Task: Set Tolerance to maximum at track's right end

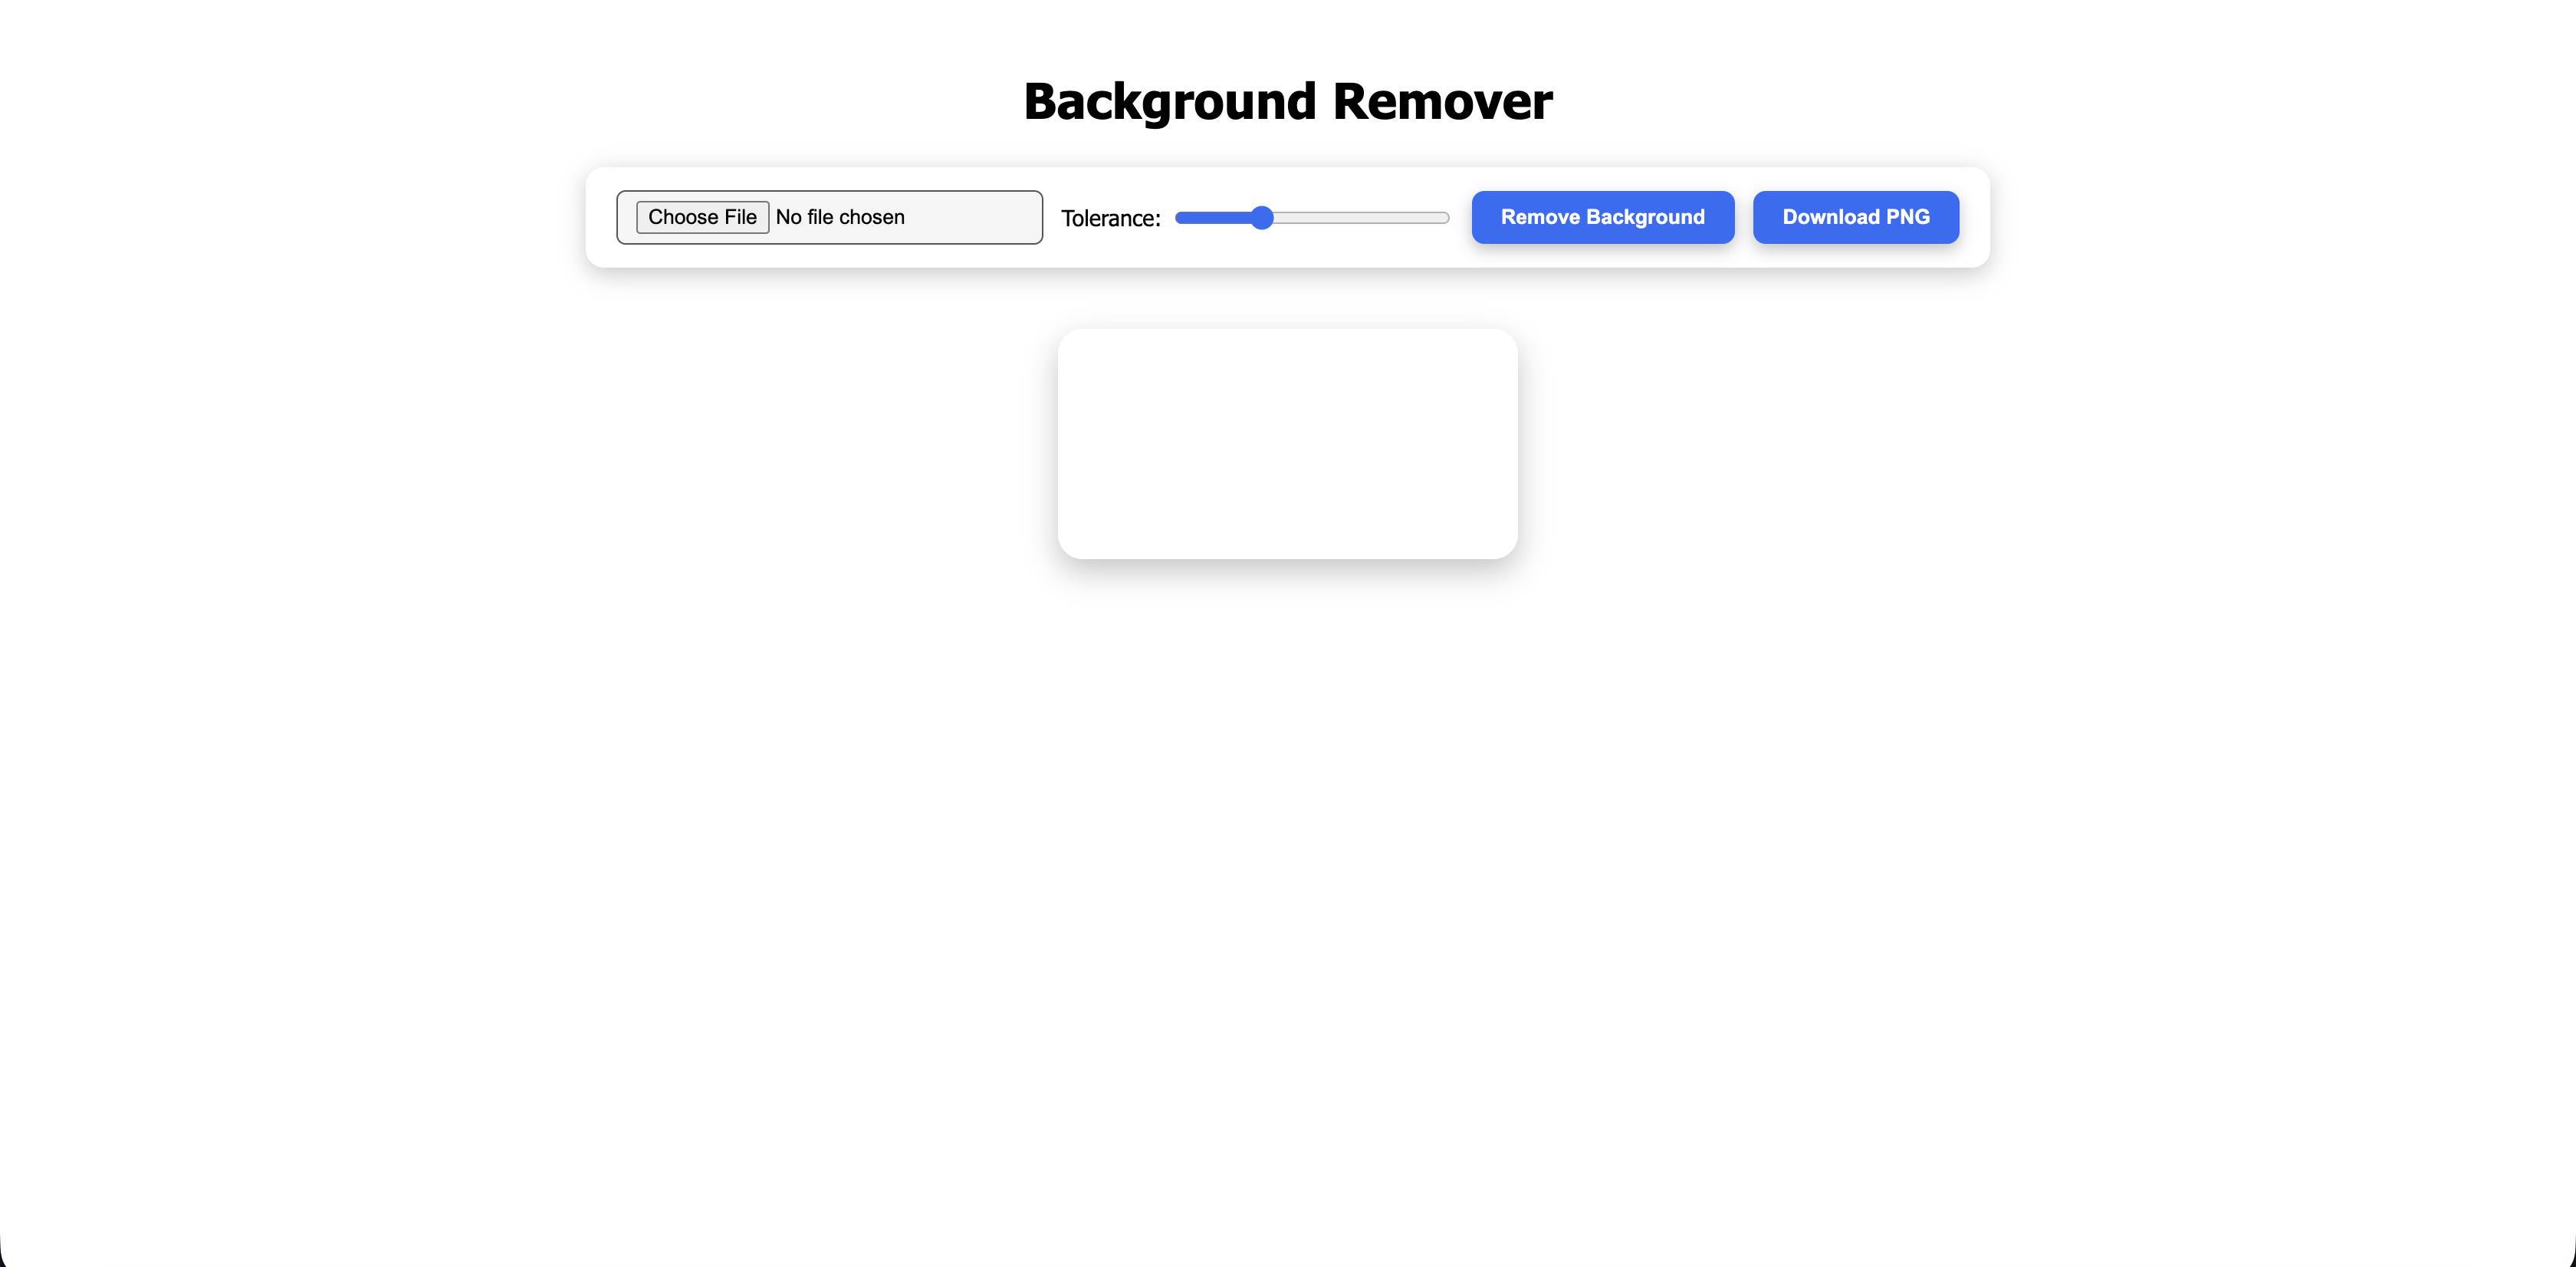Action: tap(1446, 217)
